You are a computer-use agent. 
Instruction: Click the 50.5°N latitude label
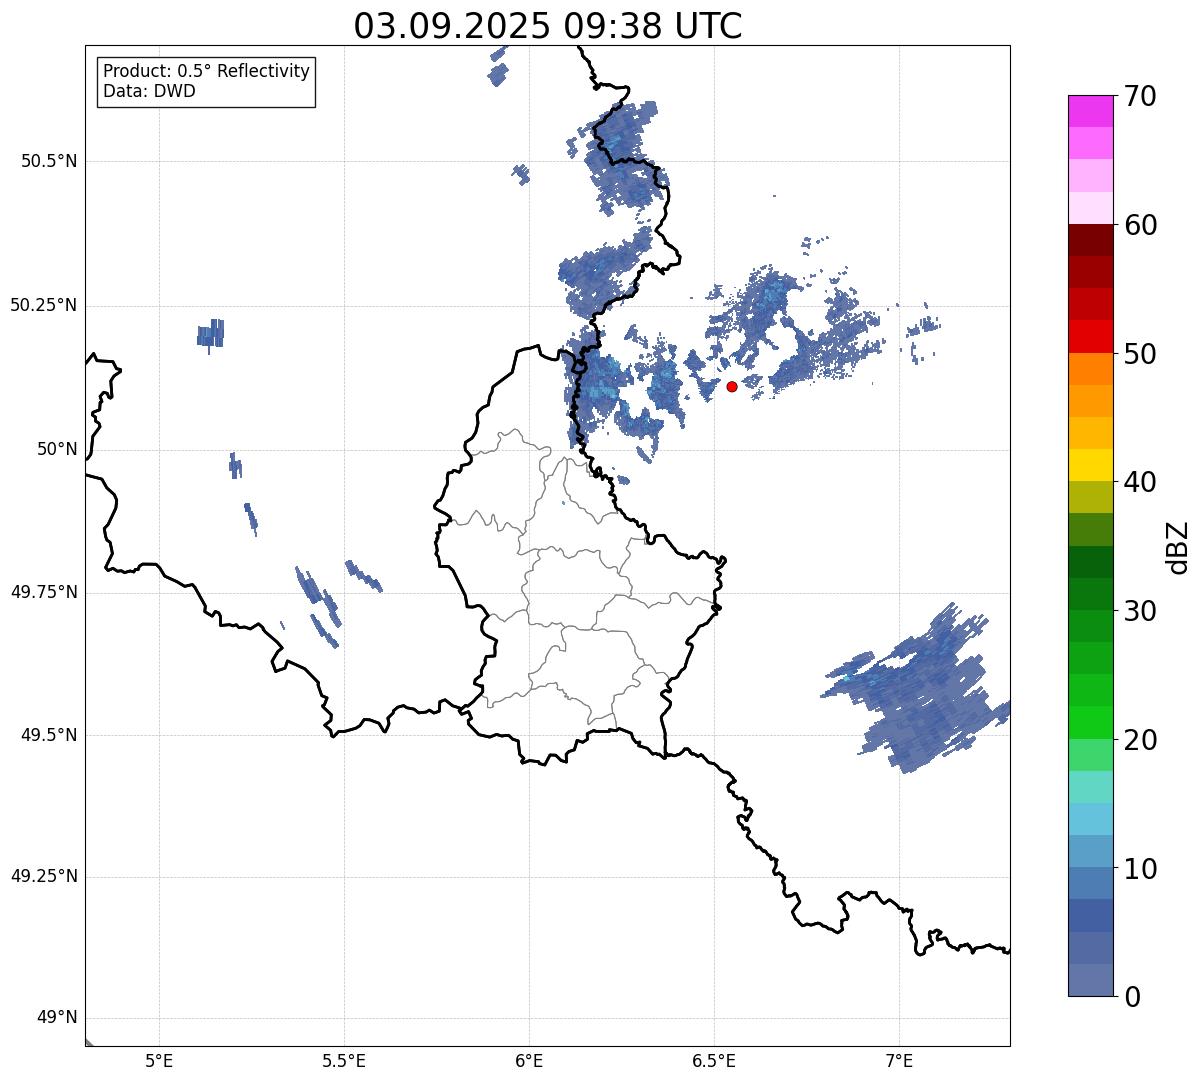[x=49, y=161]
